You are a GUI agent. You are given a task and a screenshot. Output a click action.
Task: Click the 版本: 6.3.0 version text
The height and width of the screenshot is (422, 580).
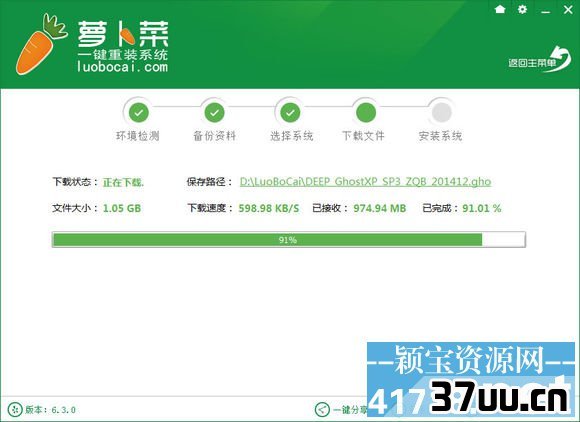coord(51,410)
